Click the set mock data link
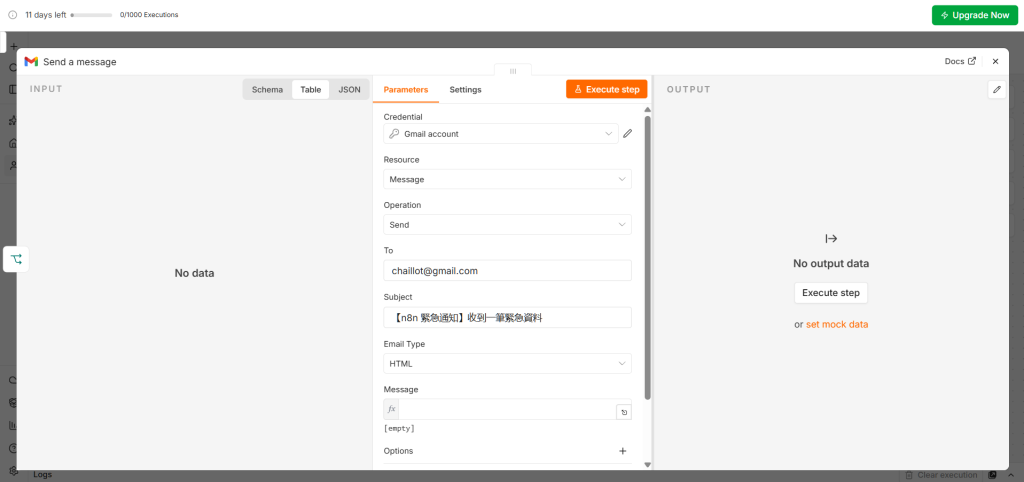This screenshot has height=482, width=1024. (x=837, y=324)
